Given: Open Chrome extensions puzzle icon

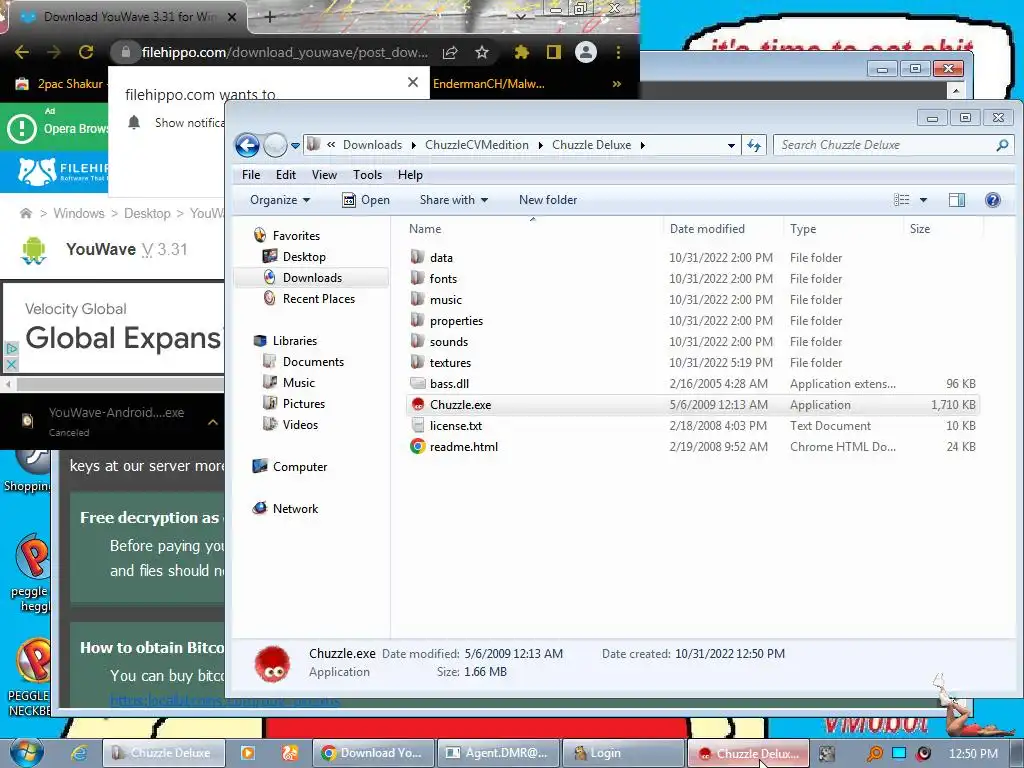Looking at the screenshot, I should (x=521, y=52).
